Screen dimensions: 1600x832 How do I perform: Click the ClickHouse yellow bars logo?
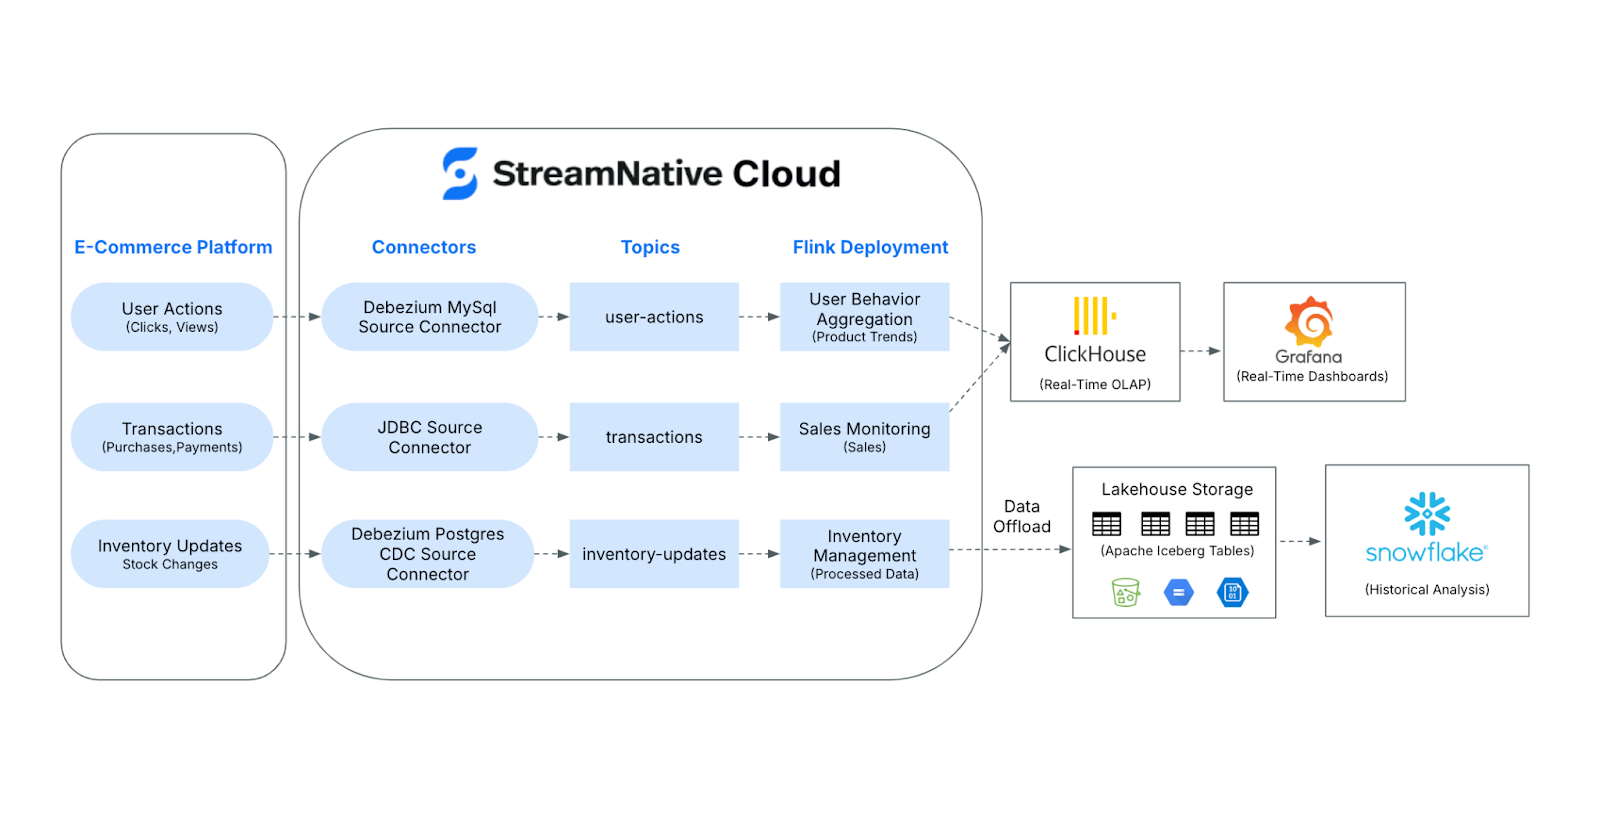tap(1093, 316)
